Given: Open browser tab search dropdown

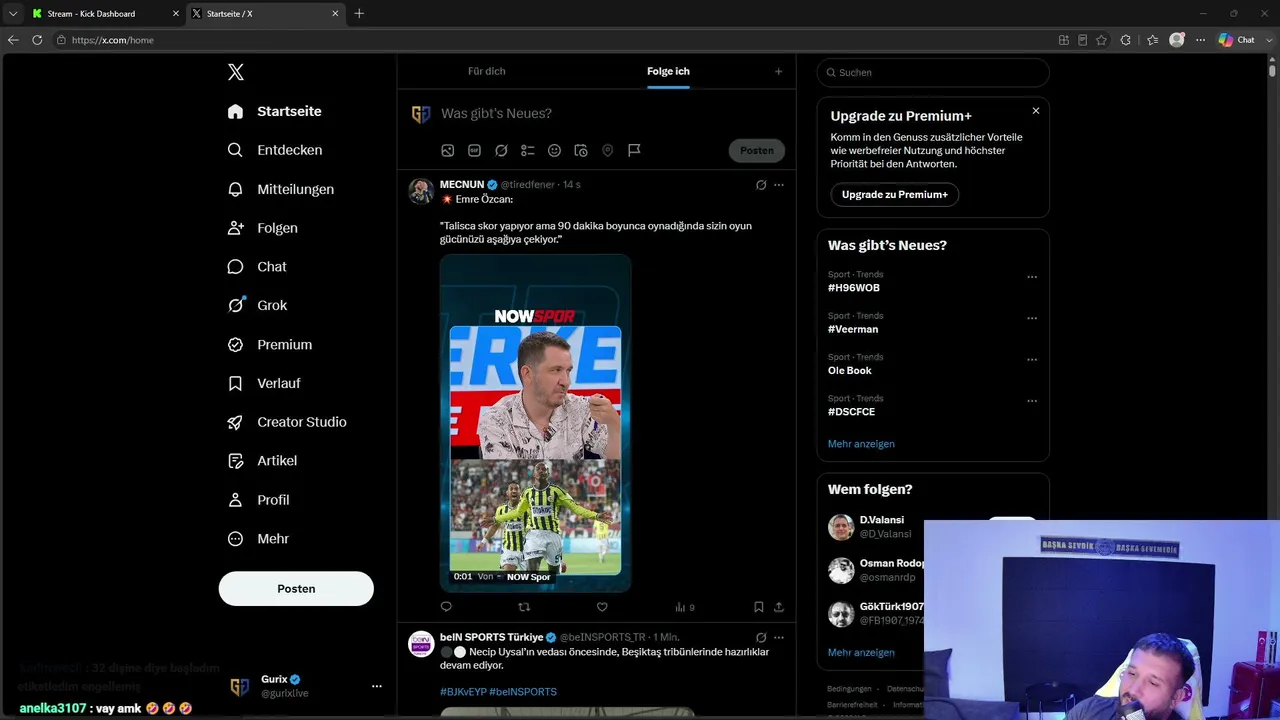Looking at the screenshot, I should [13, 14].
